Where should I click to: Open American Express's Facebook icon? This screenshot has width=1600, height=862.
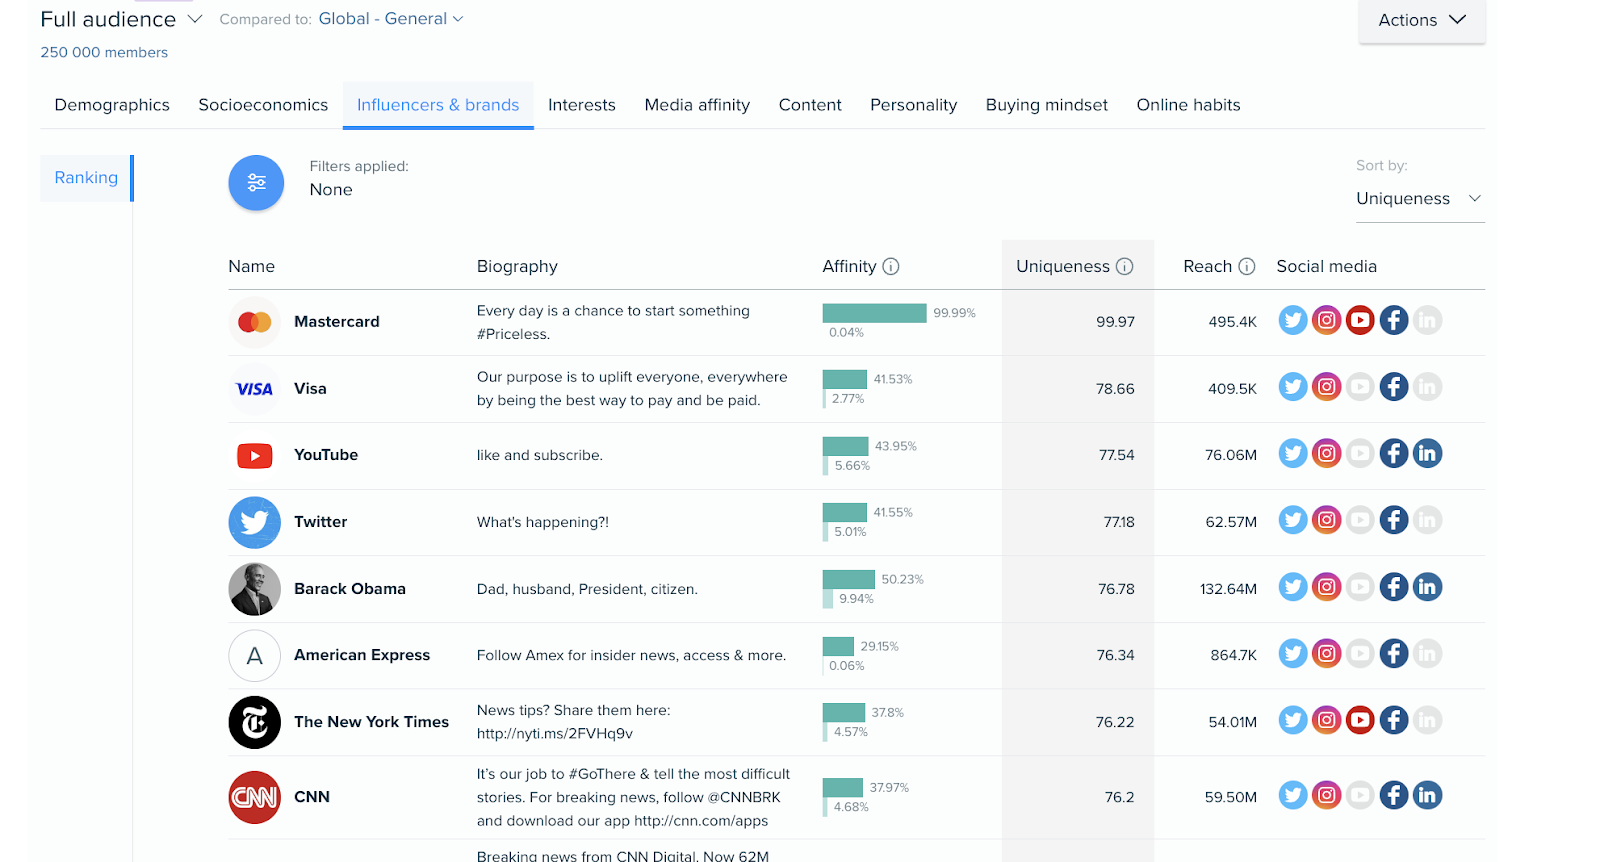[1394, 654]
